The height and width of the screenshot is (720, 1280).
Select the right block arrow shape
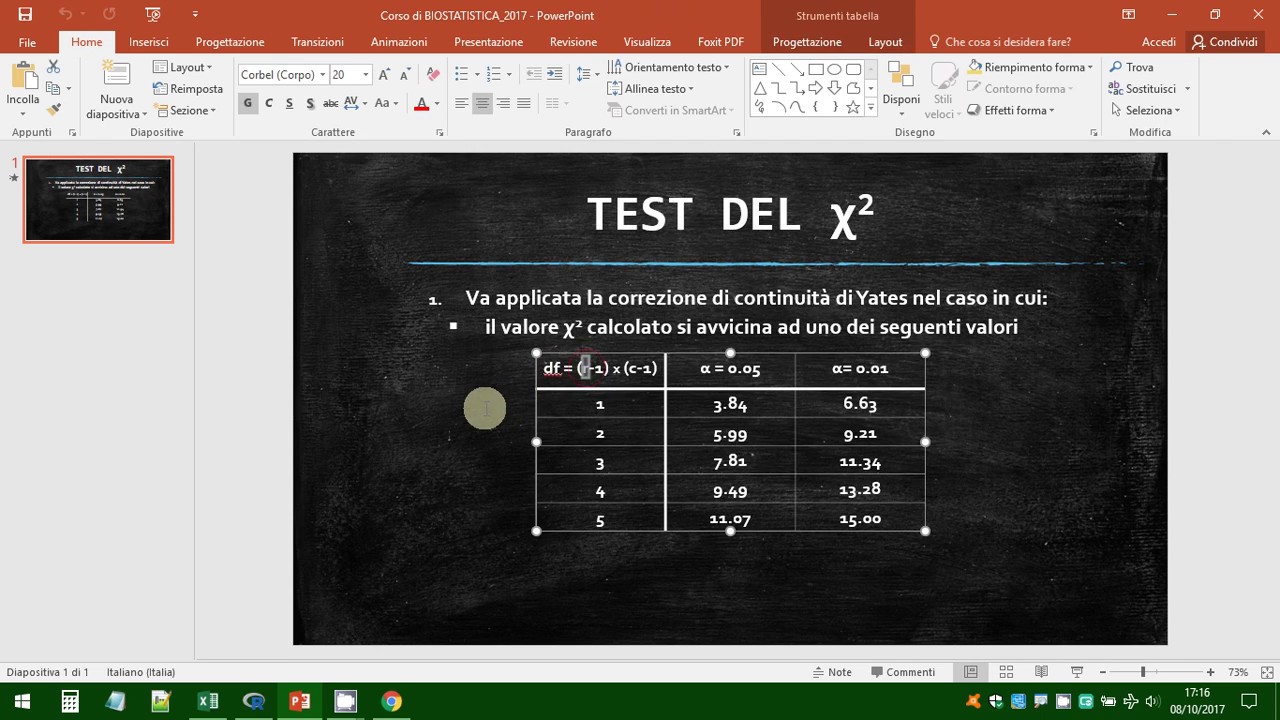[x=816, y=88]
